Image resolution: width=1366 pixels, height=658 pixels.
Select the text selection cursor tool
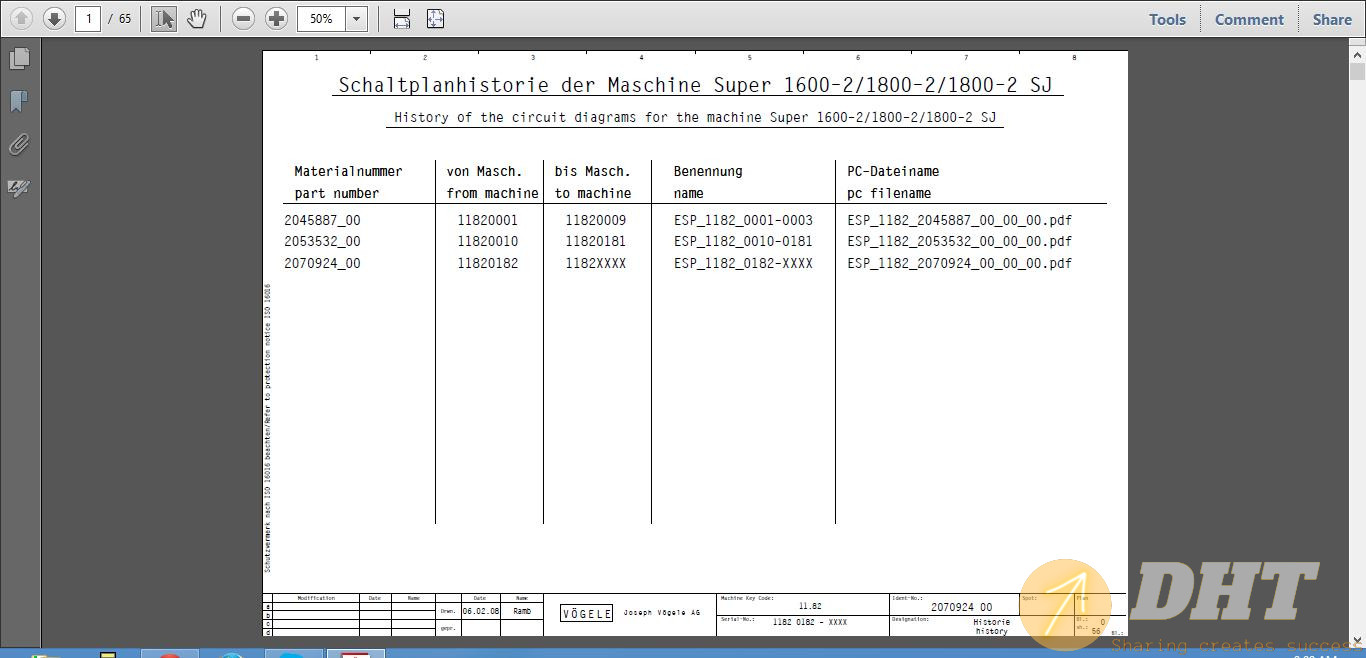pyautogui.click(x=164, y=18)
